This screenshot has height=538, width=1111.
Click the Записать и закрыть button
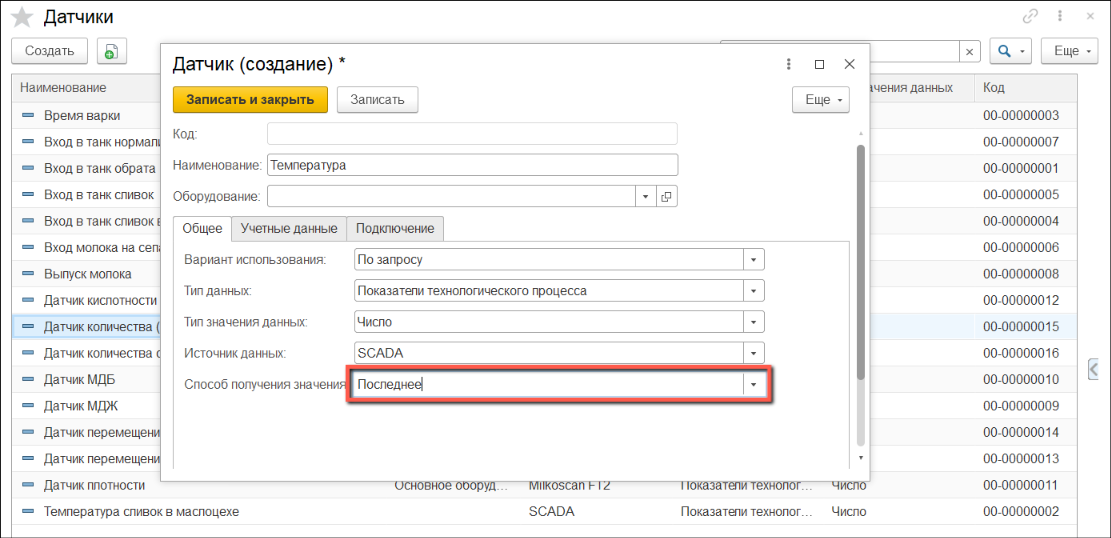(250, 100)
